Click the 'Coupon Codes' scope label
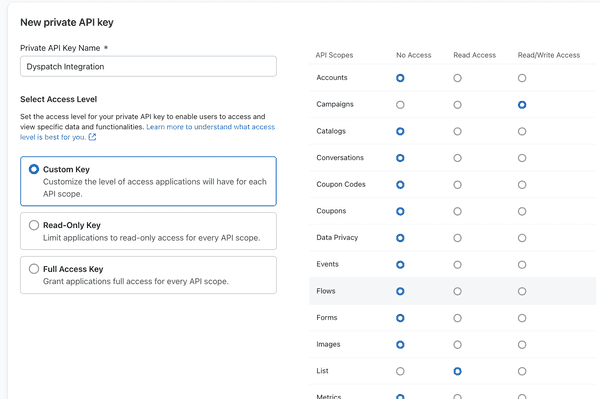 point(341,184)
